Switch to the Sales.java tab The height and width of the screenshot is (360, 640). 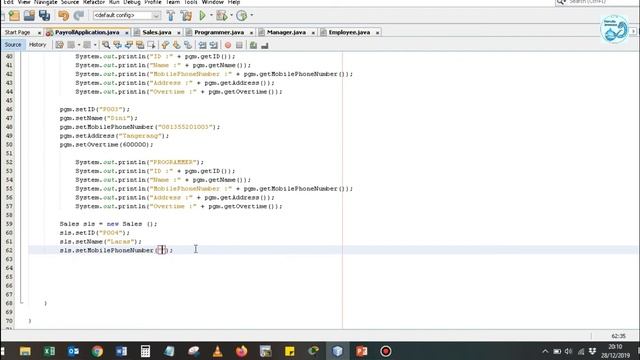(x=157, y=32)
